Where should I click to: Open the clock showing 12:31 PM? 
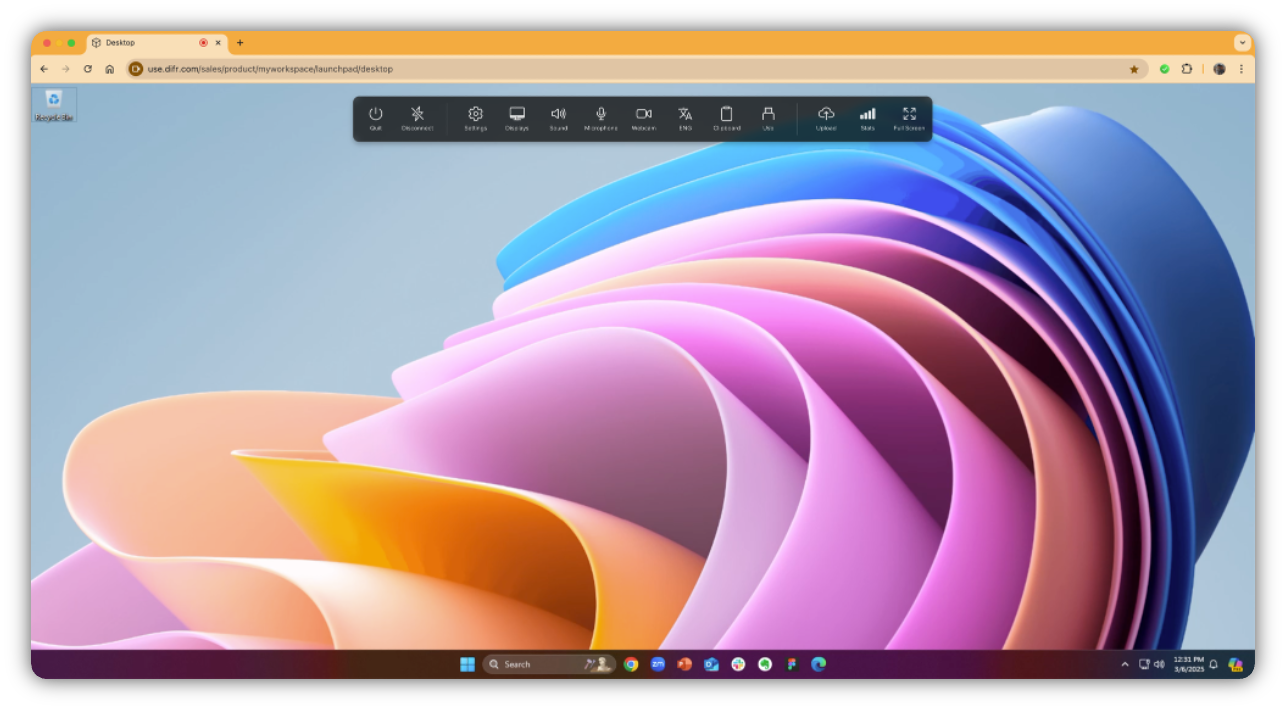coord(1188,664)
